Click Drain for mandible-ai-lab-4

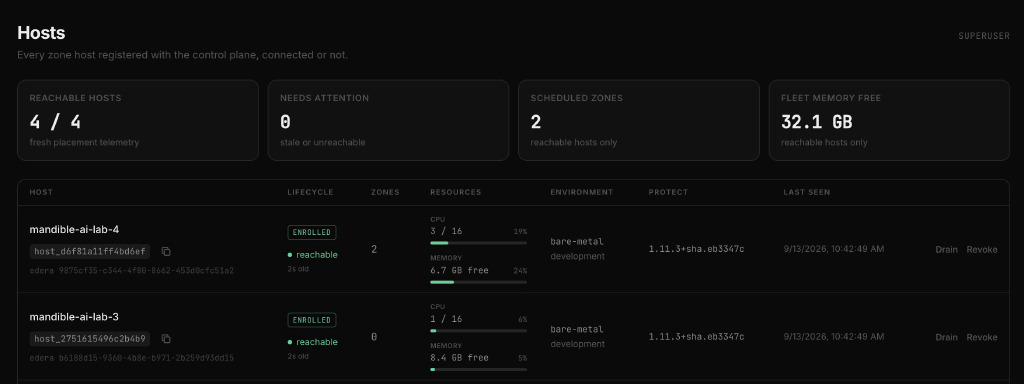pyautogui.click(x=946, y=249)
